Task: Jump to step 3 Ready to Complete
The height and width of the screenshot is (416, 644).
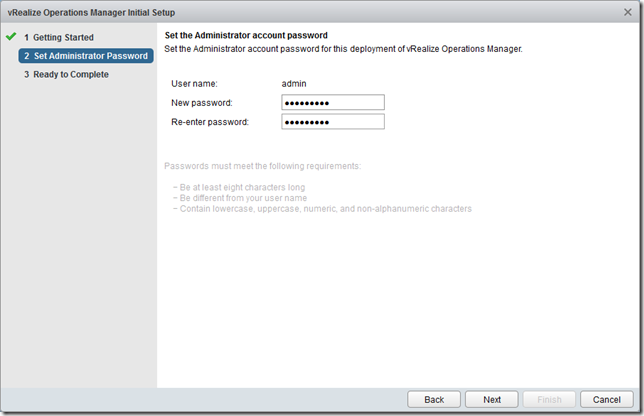Action: [x=70, y=74]
